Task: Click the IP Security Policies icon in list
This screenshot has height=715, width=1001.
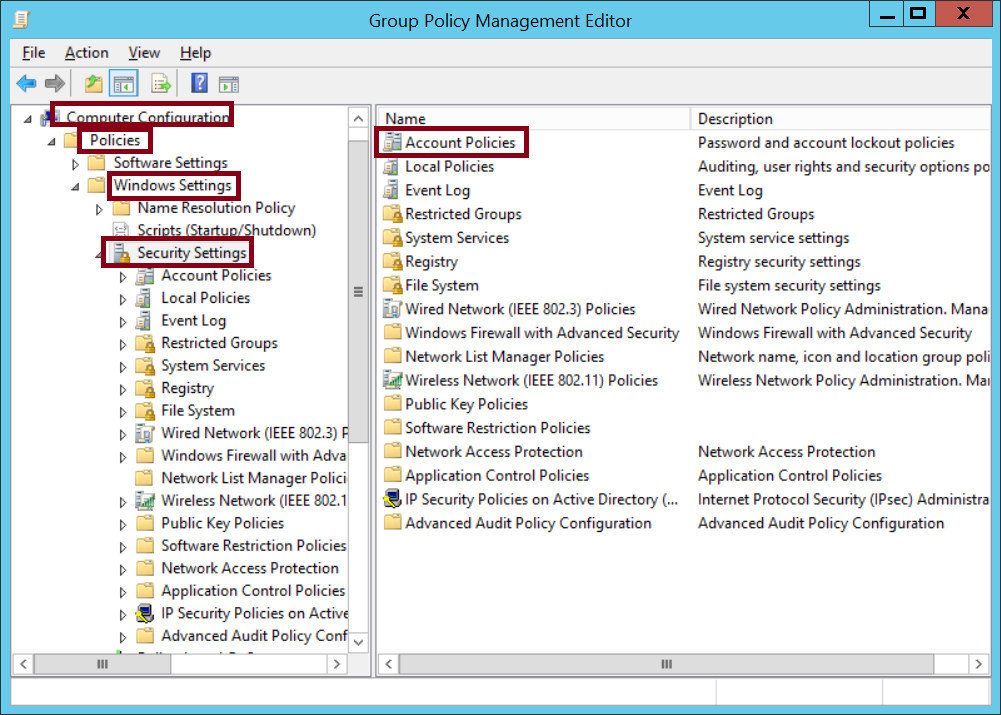Action: coord(392,499)
